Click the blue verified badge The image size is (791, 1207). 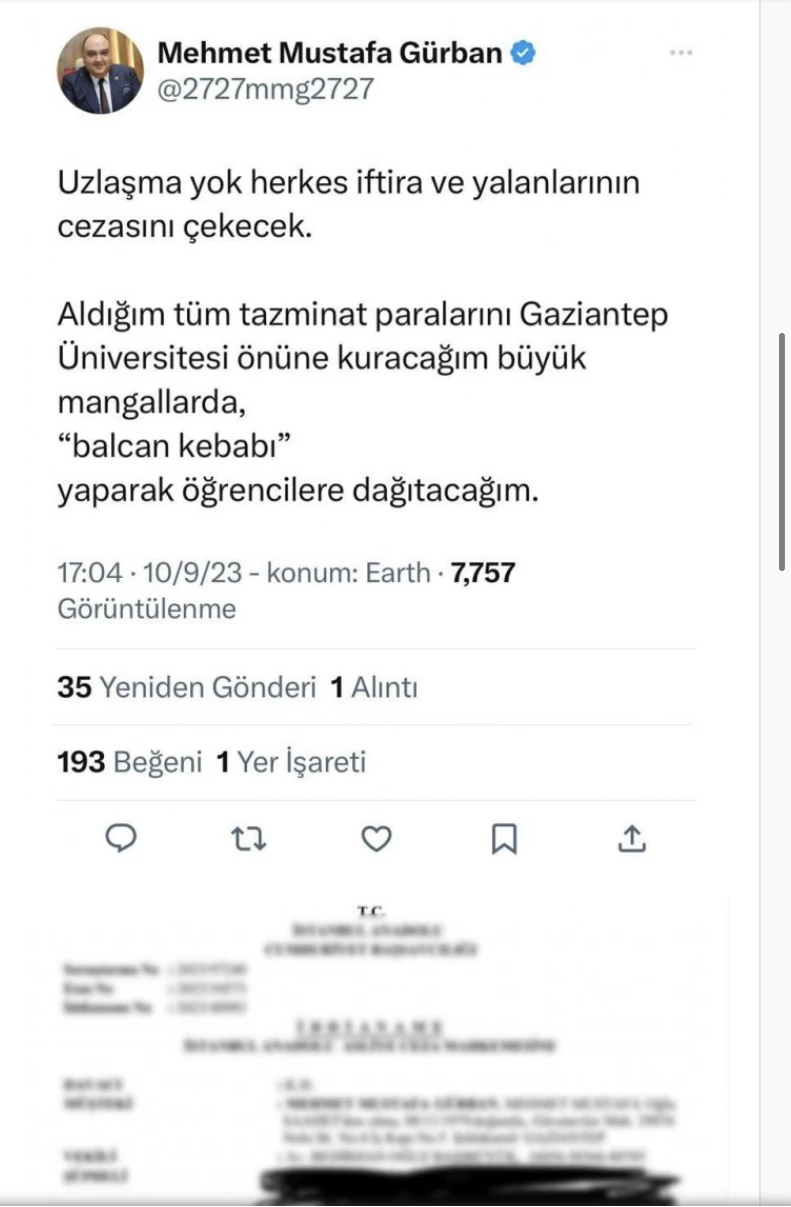(523, 53)
